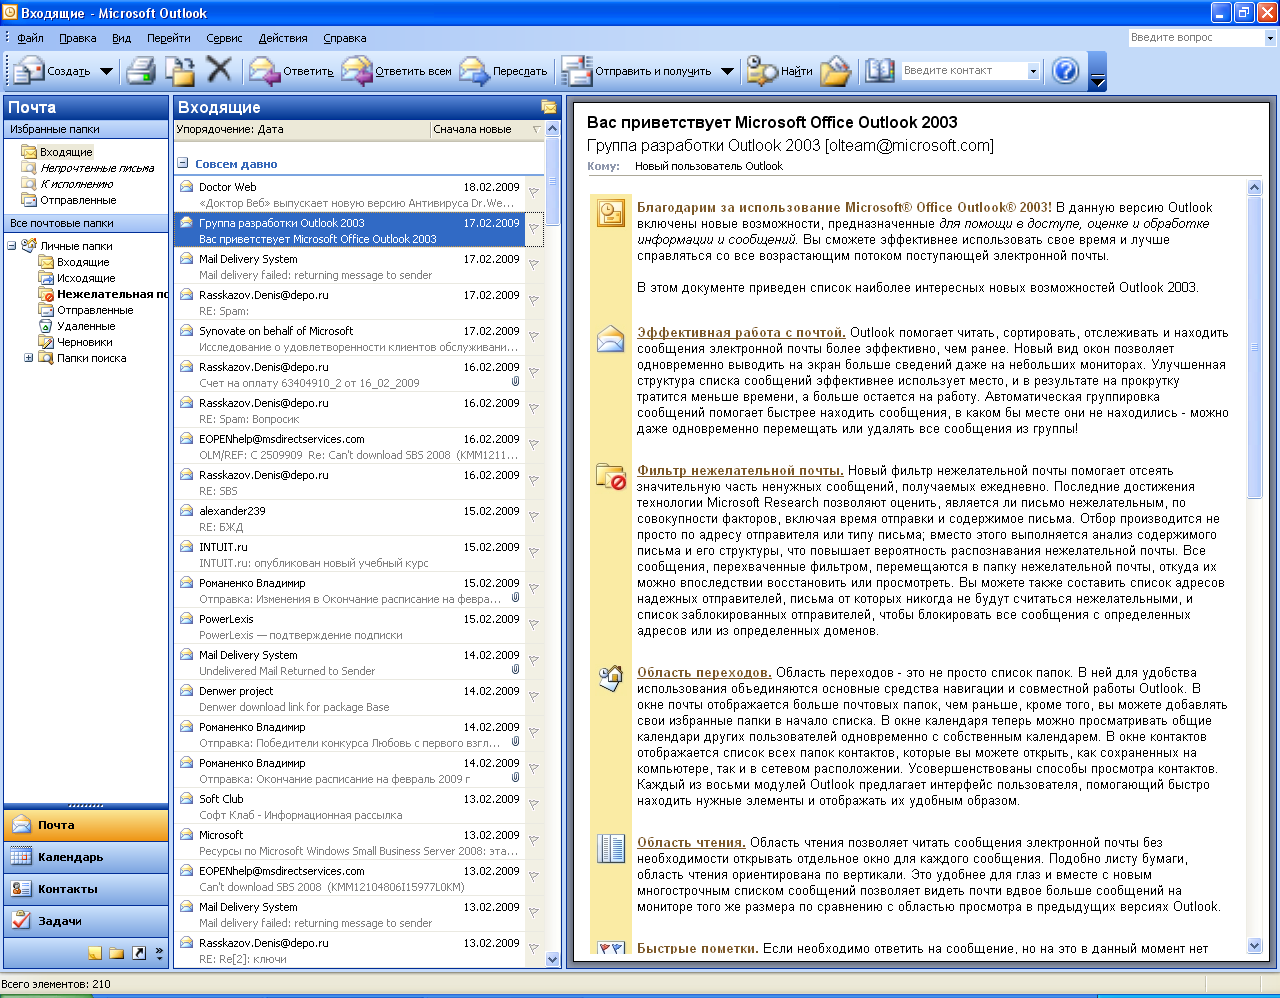The image size is (1280, 998).
Task: Select Входящие in favorite folders
Action: coord(66,152)
